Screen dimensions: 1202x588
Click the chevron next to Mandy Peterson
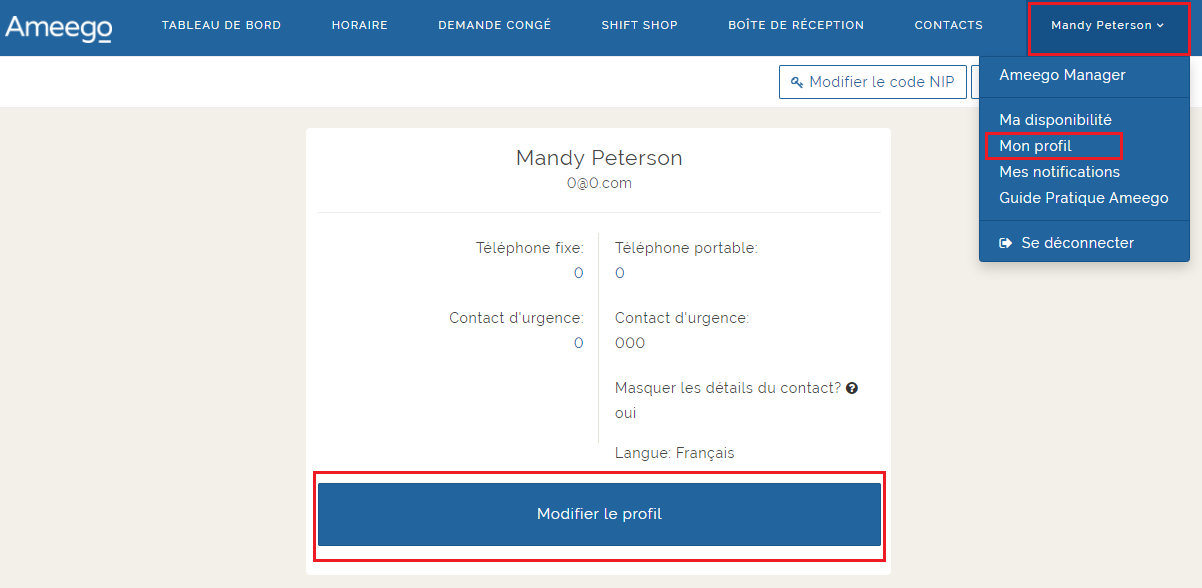pos(1160,26)
